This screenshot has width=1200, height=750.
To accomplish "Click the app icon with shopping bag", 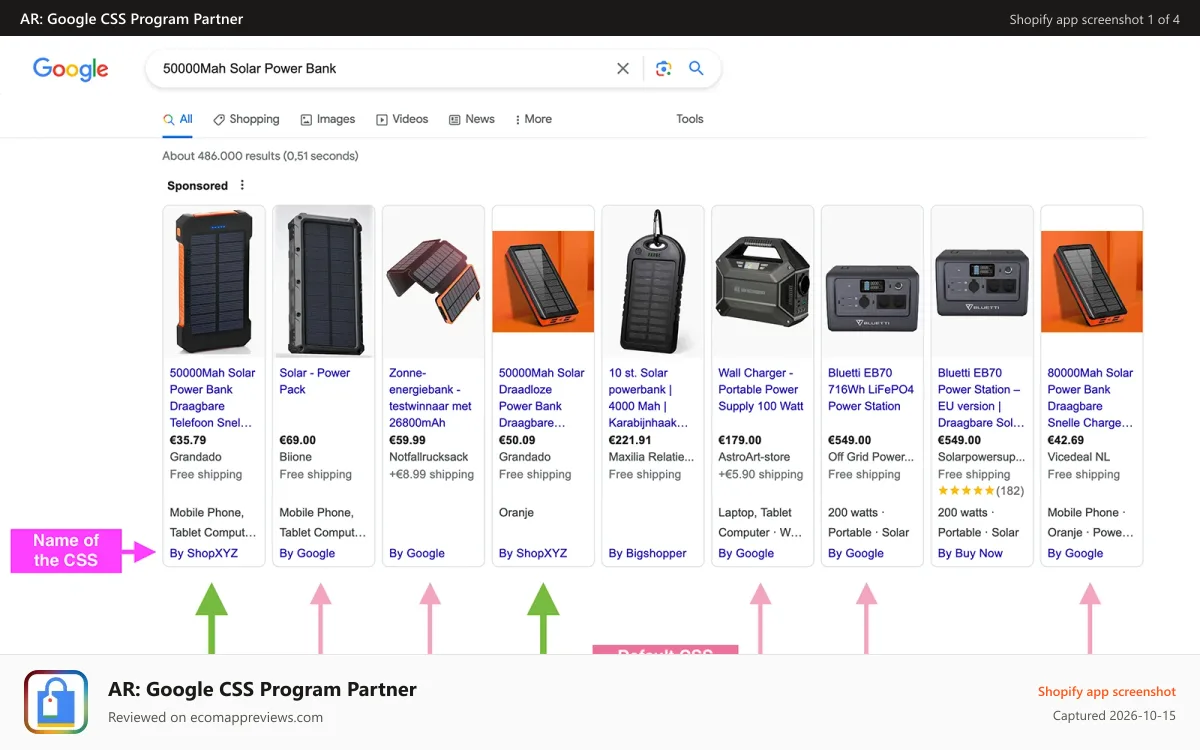I will [56, 702].
